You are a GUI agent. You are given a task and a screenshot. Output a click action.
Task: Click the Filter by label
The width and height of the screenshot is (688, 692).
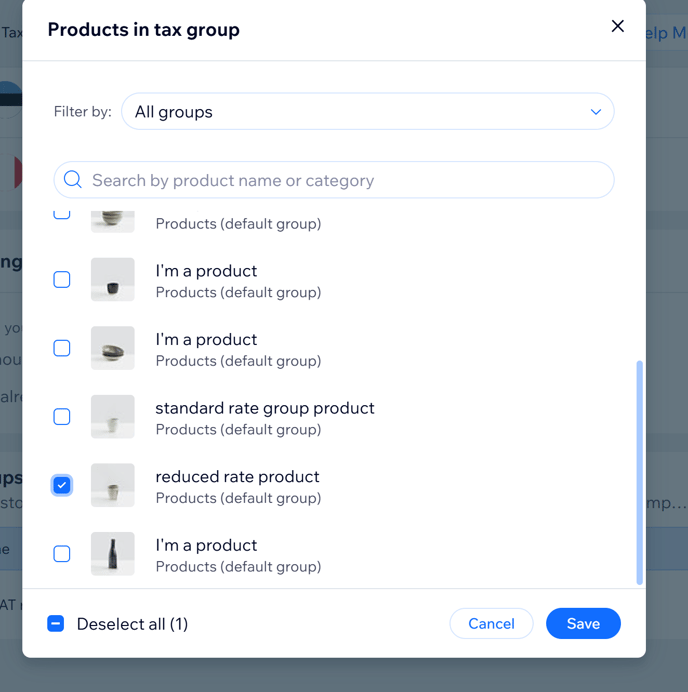(83, 112)
